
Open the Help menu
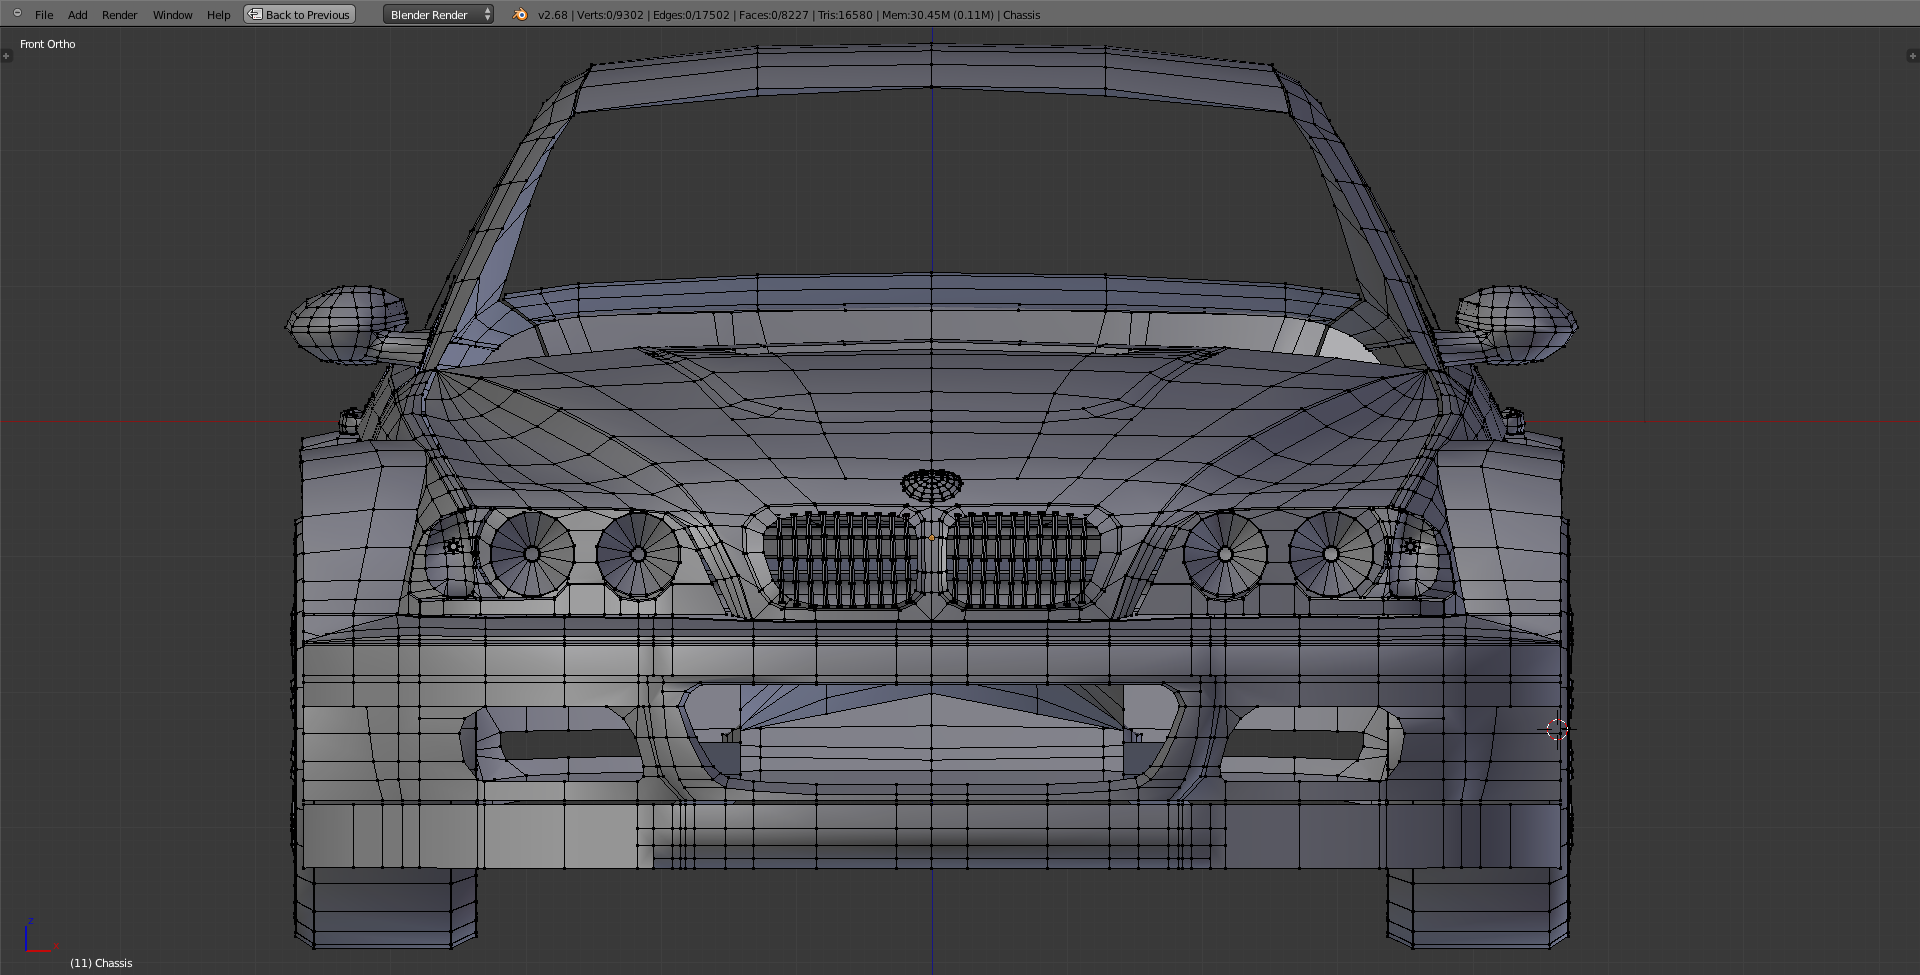pyautogui.click(x=218, y=15)
